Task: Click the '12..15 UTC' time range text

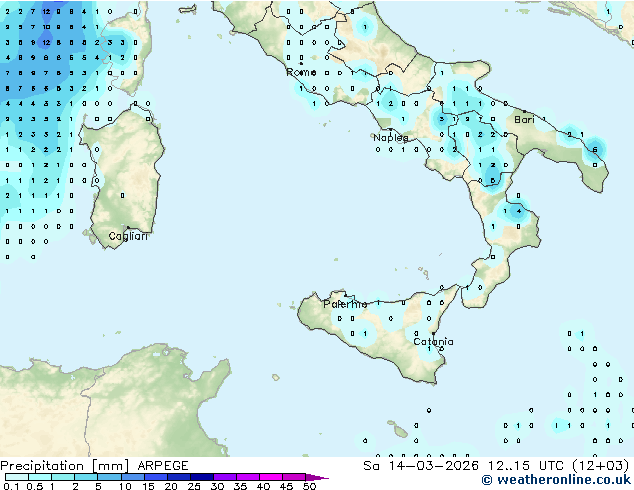Action: (526, 466)
